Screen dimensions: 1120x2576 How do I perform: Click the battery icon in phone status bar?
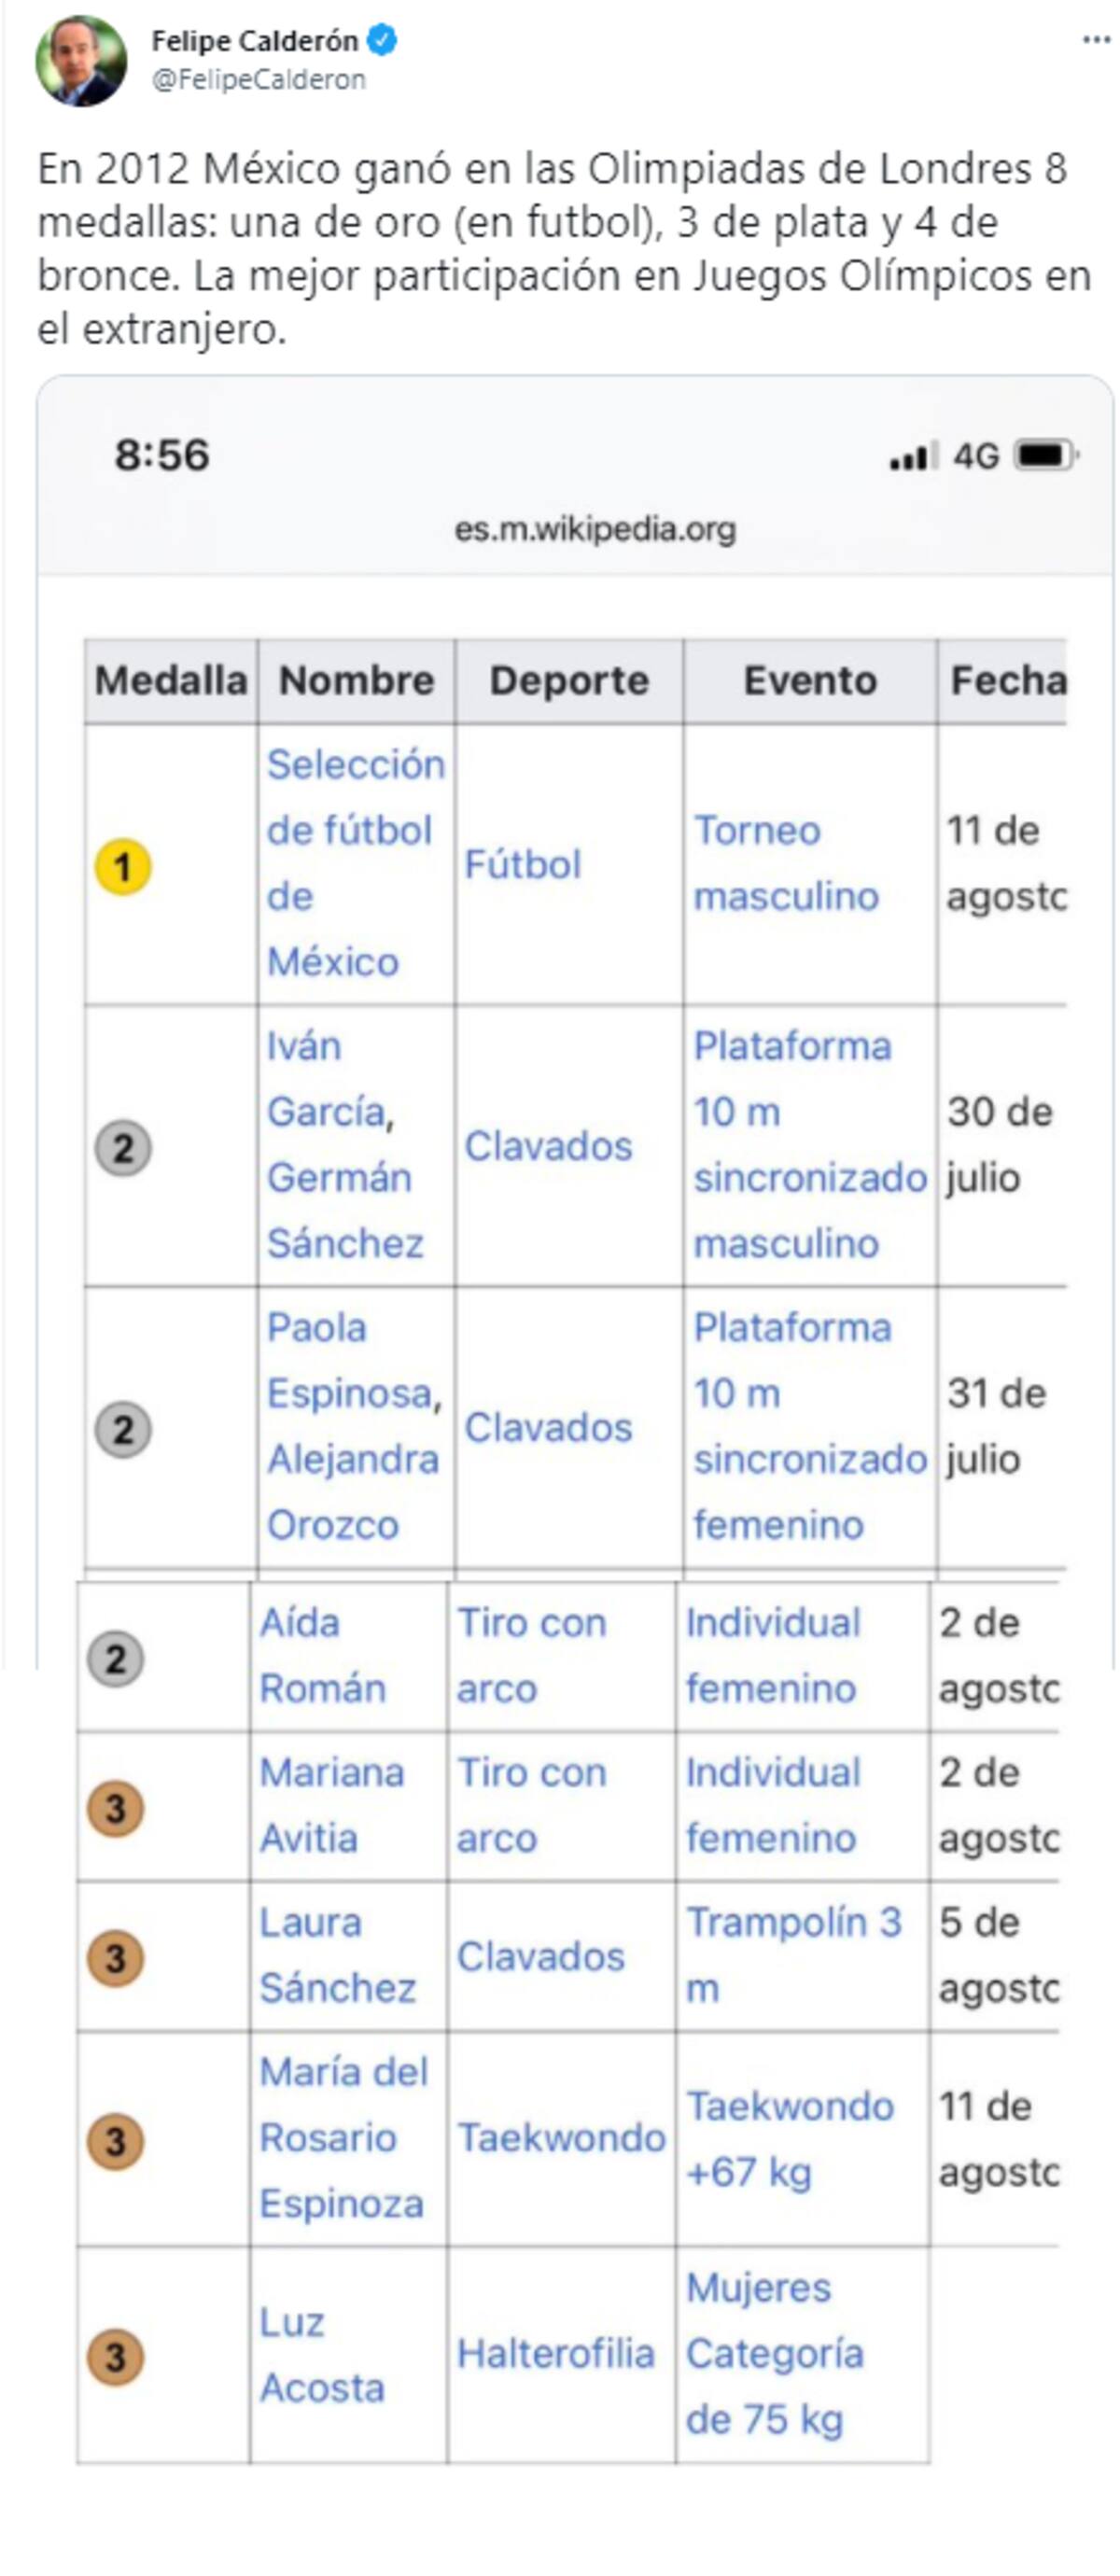(1046, 455)
